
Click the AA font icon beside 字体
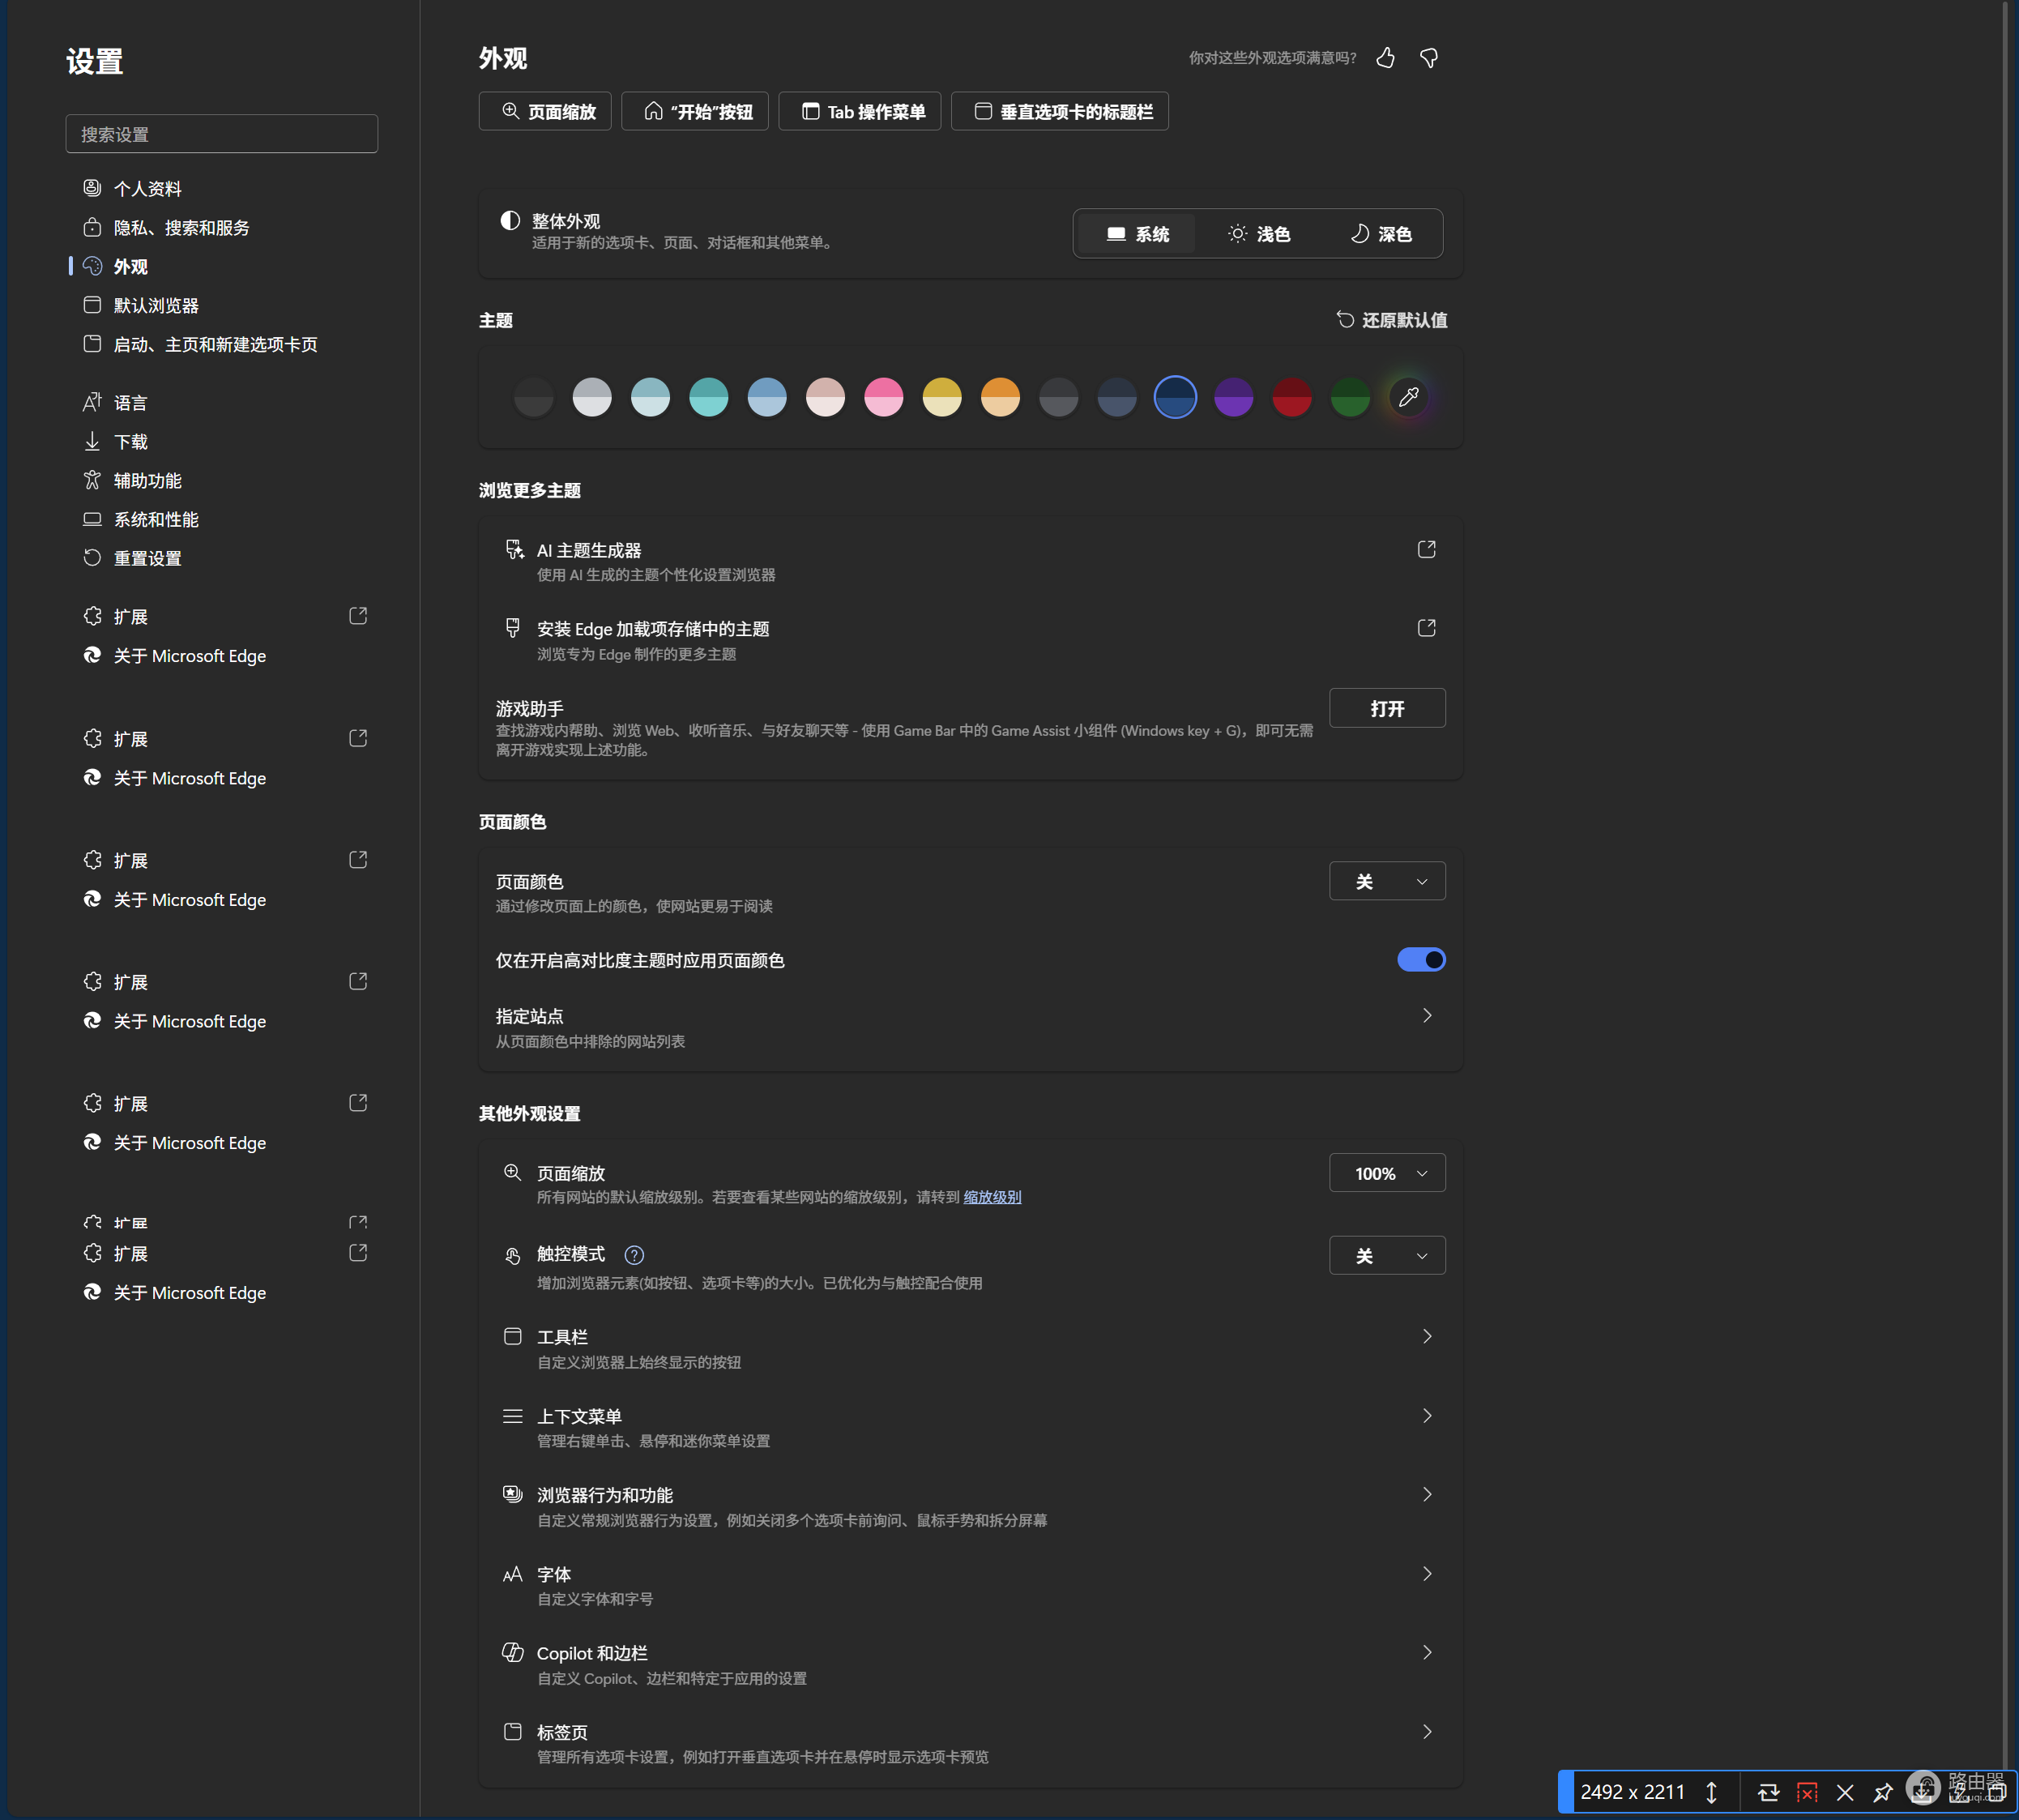(513, 1574)
